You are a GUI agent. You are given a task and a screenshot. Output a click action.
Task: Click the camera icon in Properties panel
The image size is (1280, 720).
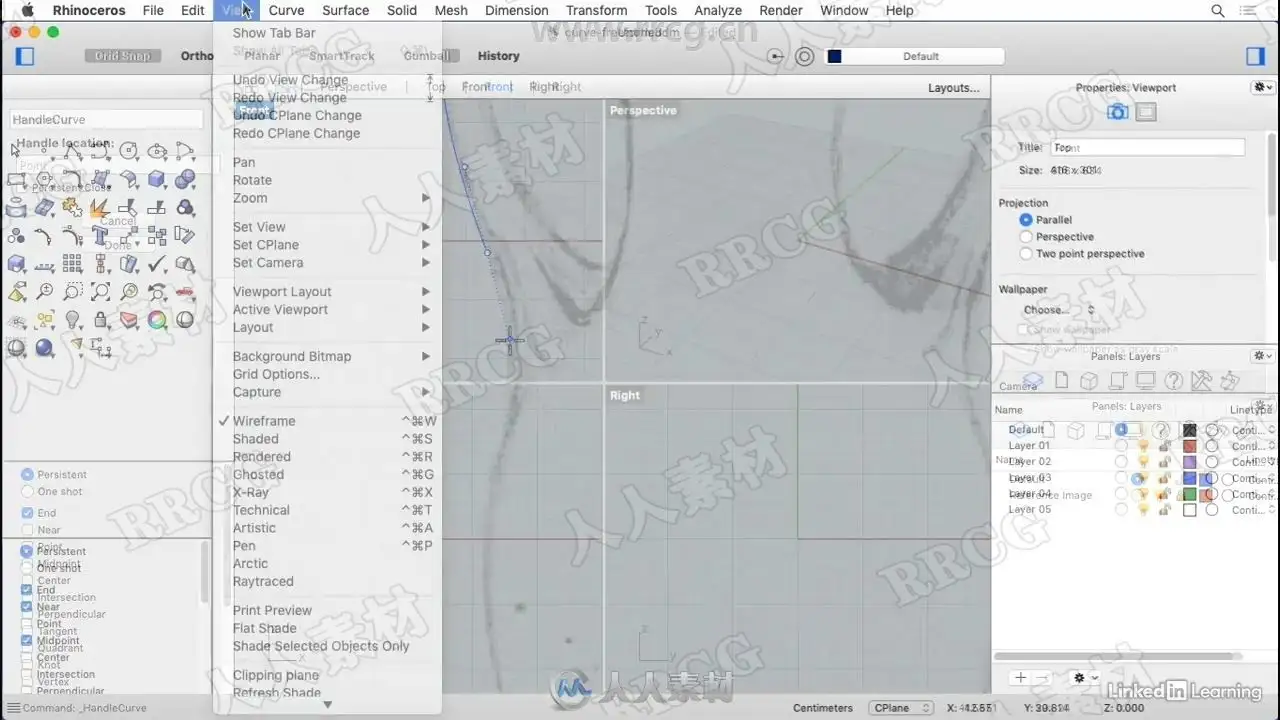point(1117,112)
